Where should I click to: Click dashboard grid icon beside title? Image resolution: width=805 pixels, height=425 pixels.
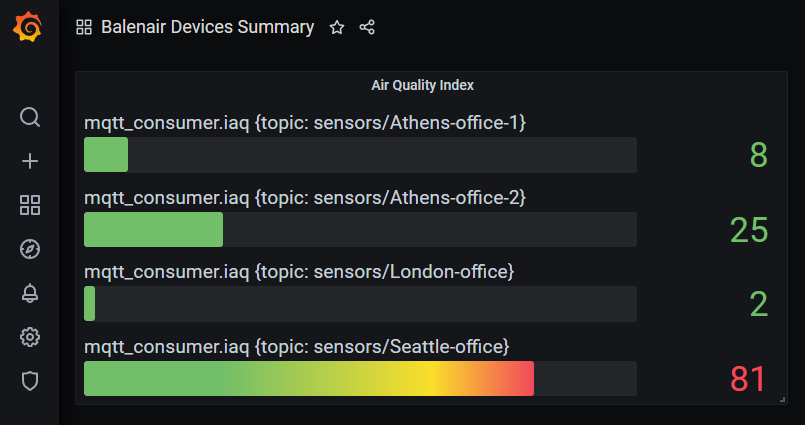(x=84, y=27)
